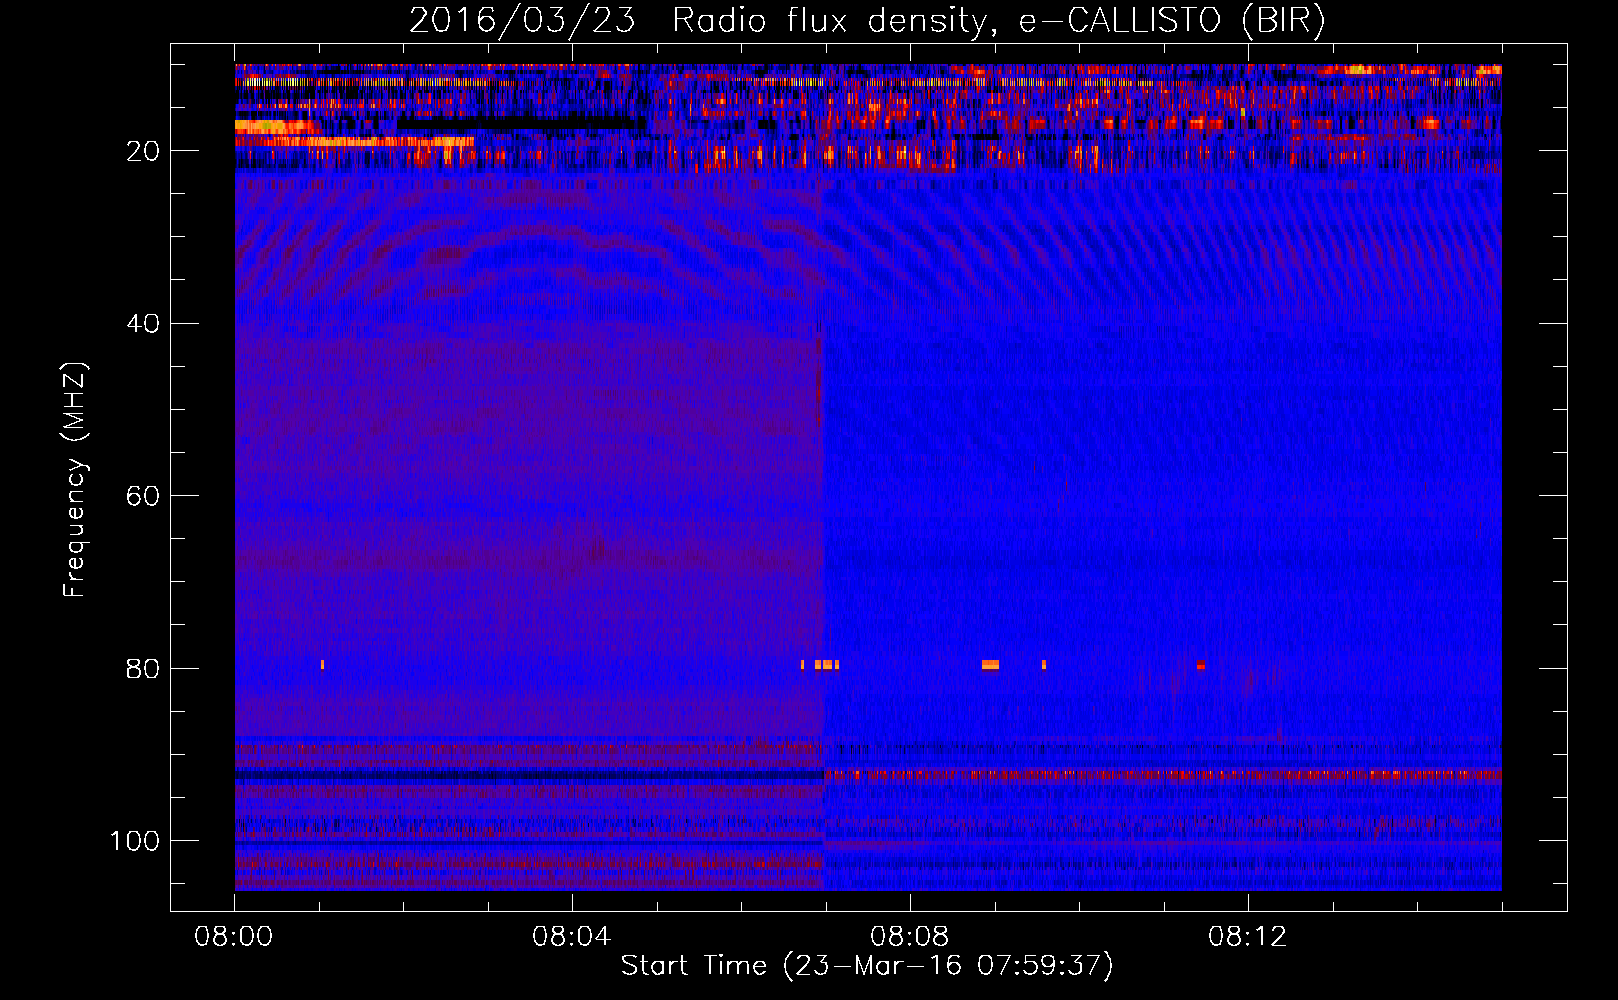1618x1000 pixels.
Task: Click the '80' frequency tick label
Action: (x=144, y=668)
